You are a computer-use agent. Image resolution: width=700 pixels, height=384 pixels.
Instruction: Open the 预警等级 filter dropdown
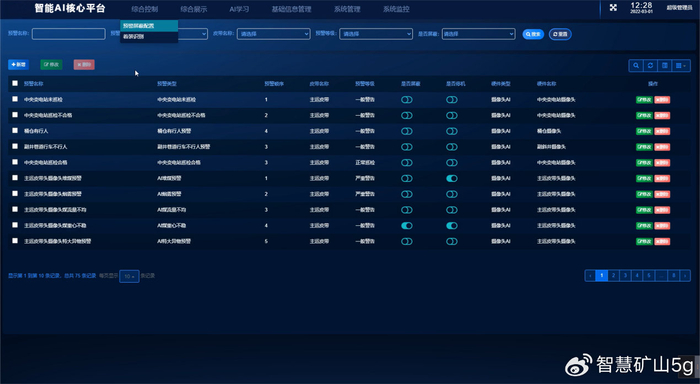pyautogui.click(x=376, y=34)
